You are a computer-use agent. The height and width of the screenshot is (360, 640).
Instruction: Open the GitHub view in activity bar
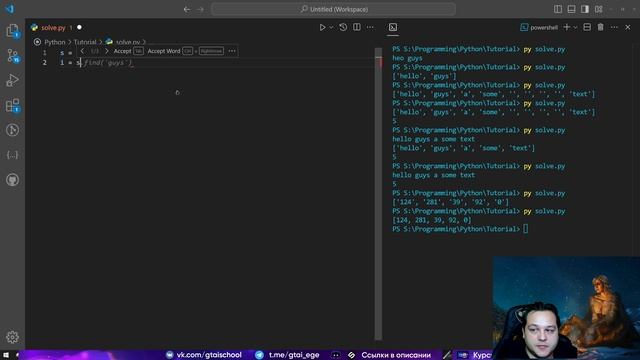(12, 180)
